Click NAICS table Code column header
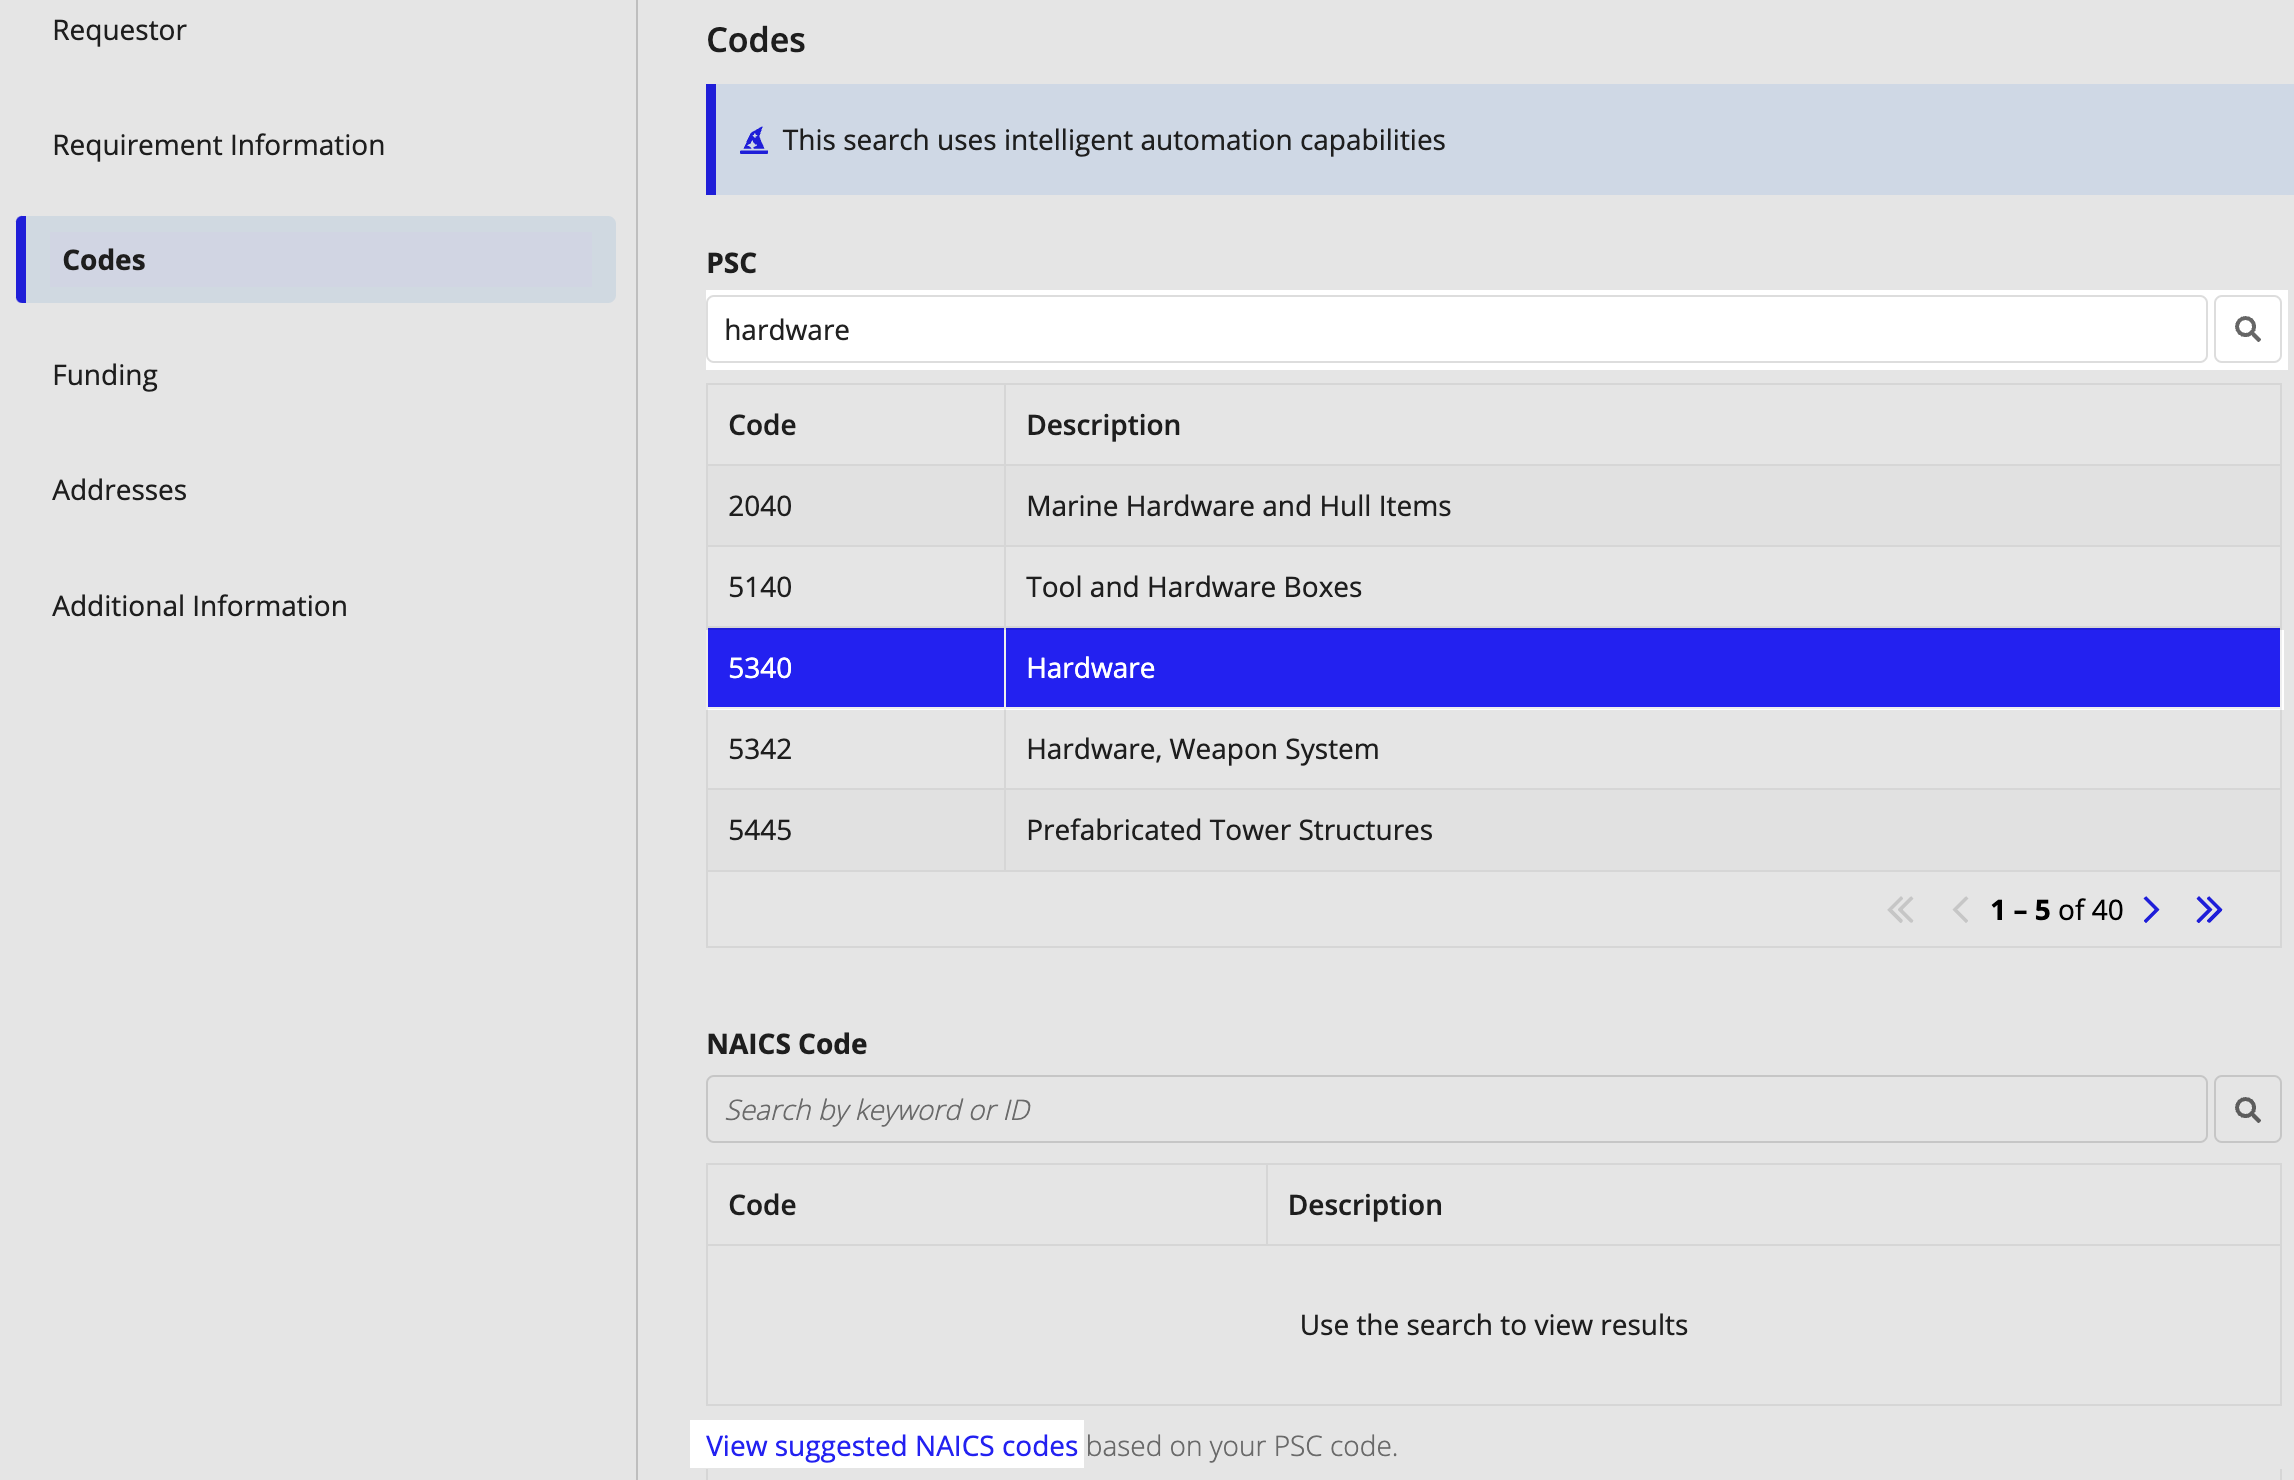The width and height of the screenshot is (2294, 1480). 986,1205
